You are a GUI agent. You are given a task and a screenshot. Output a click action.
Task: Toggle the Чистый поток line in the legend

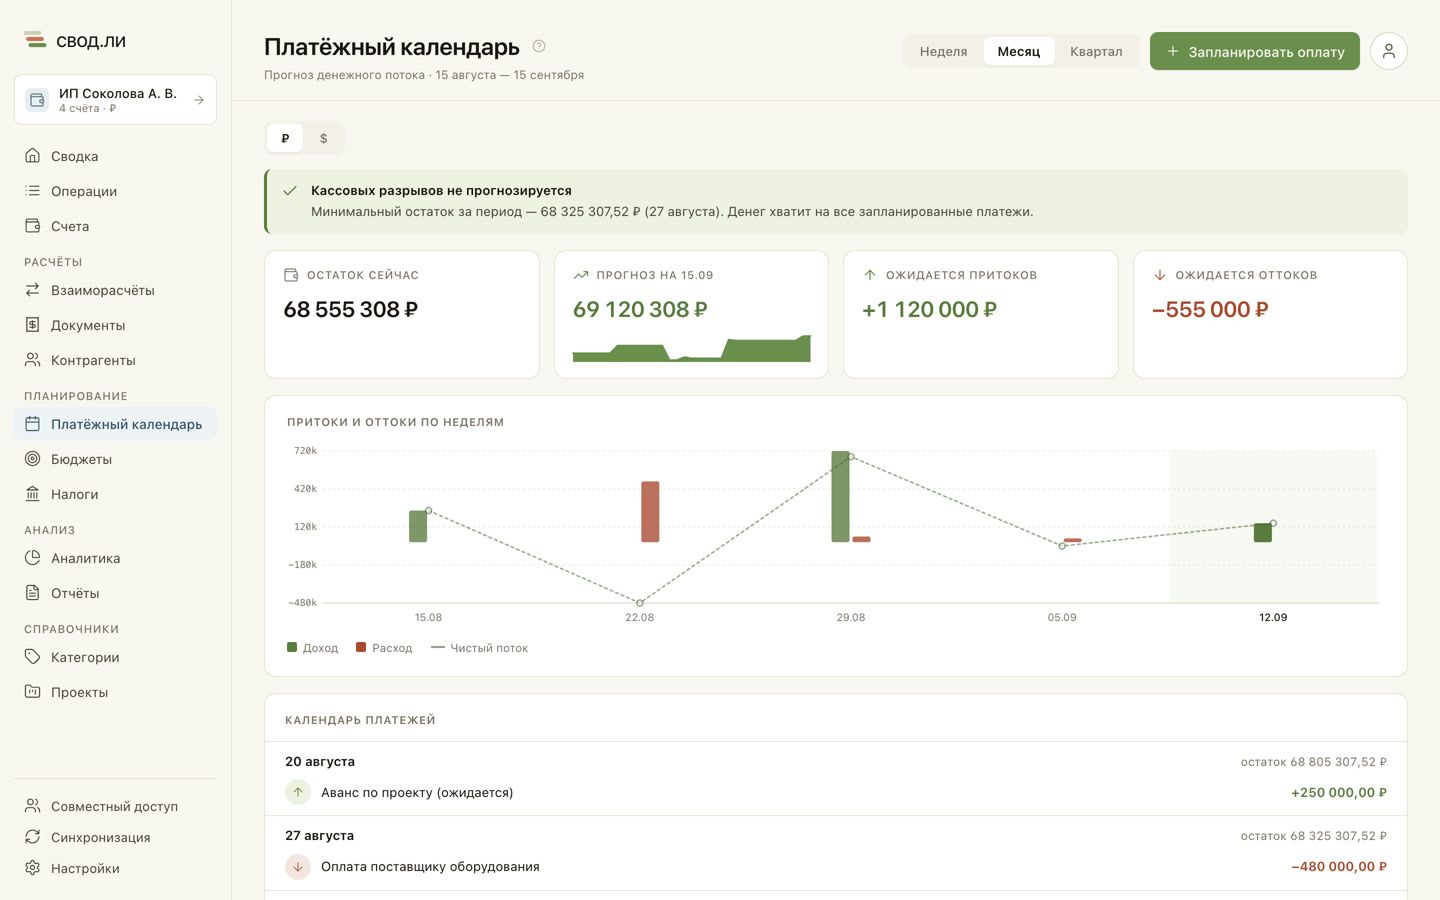point(479,648)
